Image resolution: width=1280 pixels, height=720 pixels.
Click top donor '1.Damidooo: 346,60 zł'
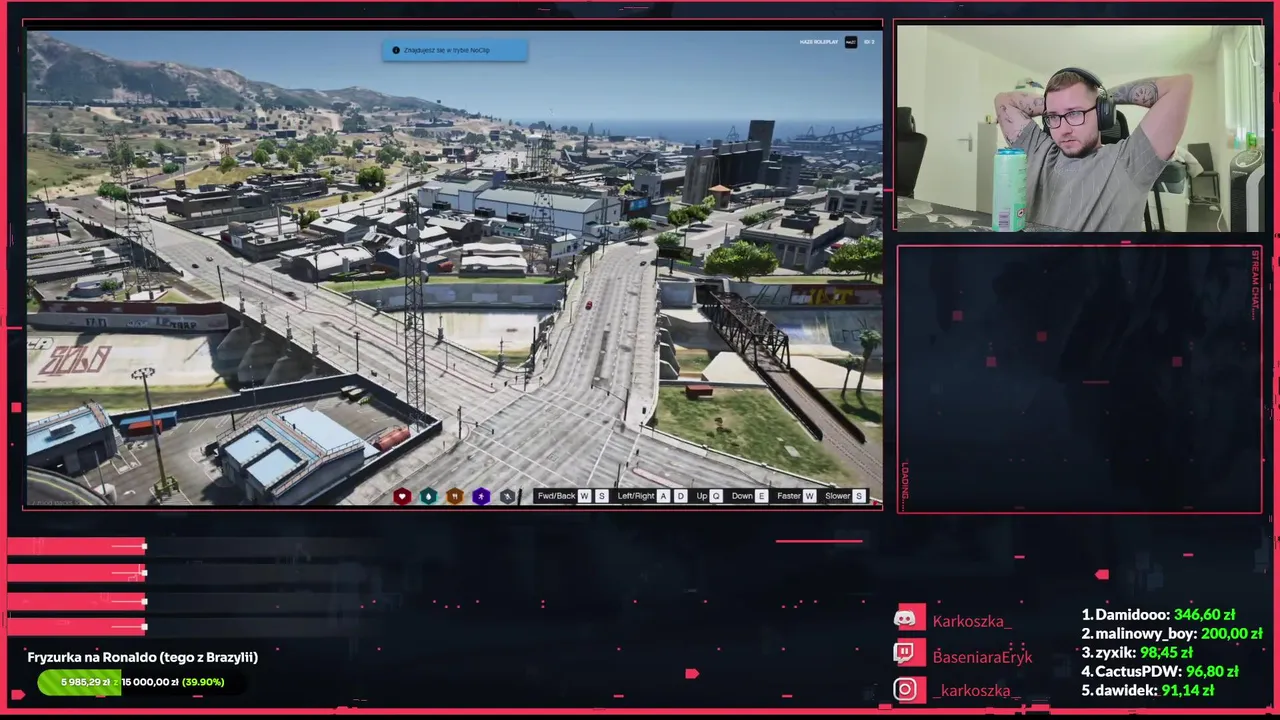click(x=1158, y=615)
